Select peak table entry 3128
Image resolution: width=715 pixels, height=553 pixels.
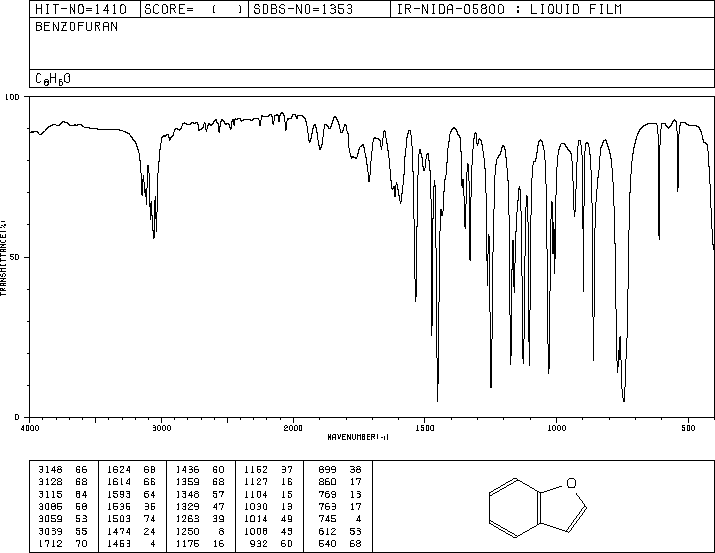pyautogui.click(x=50, y=481)
